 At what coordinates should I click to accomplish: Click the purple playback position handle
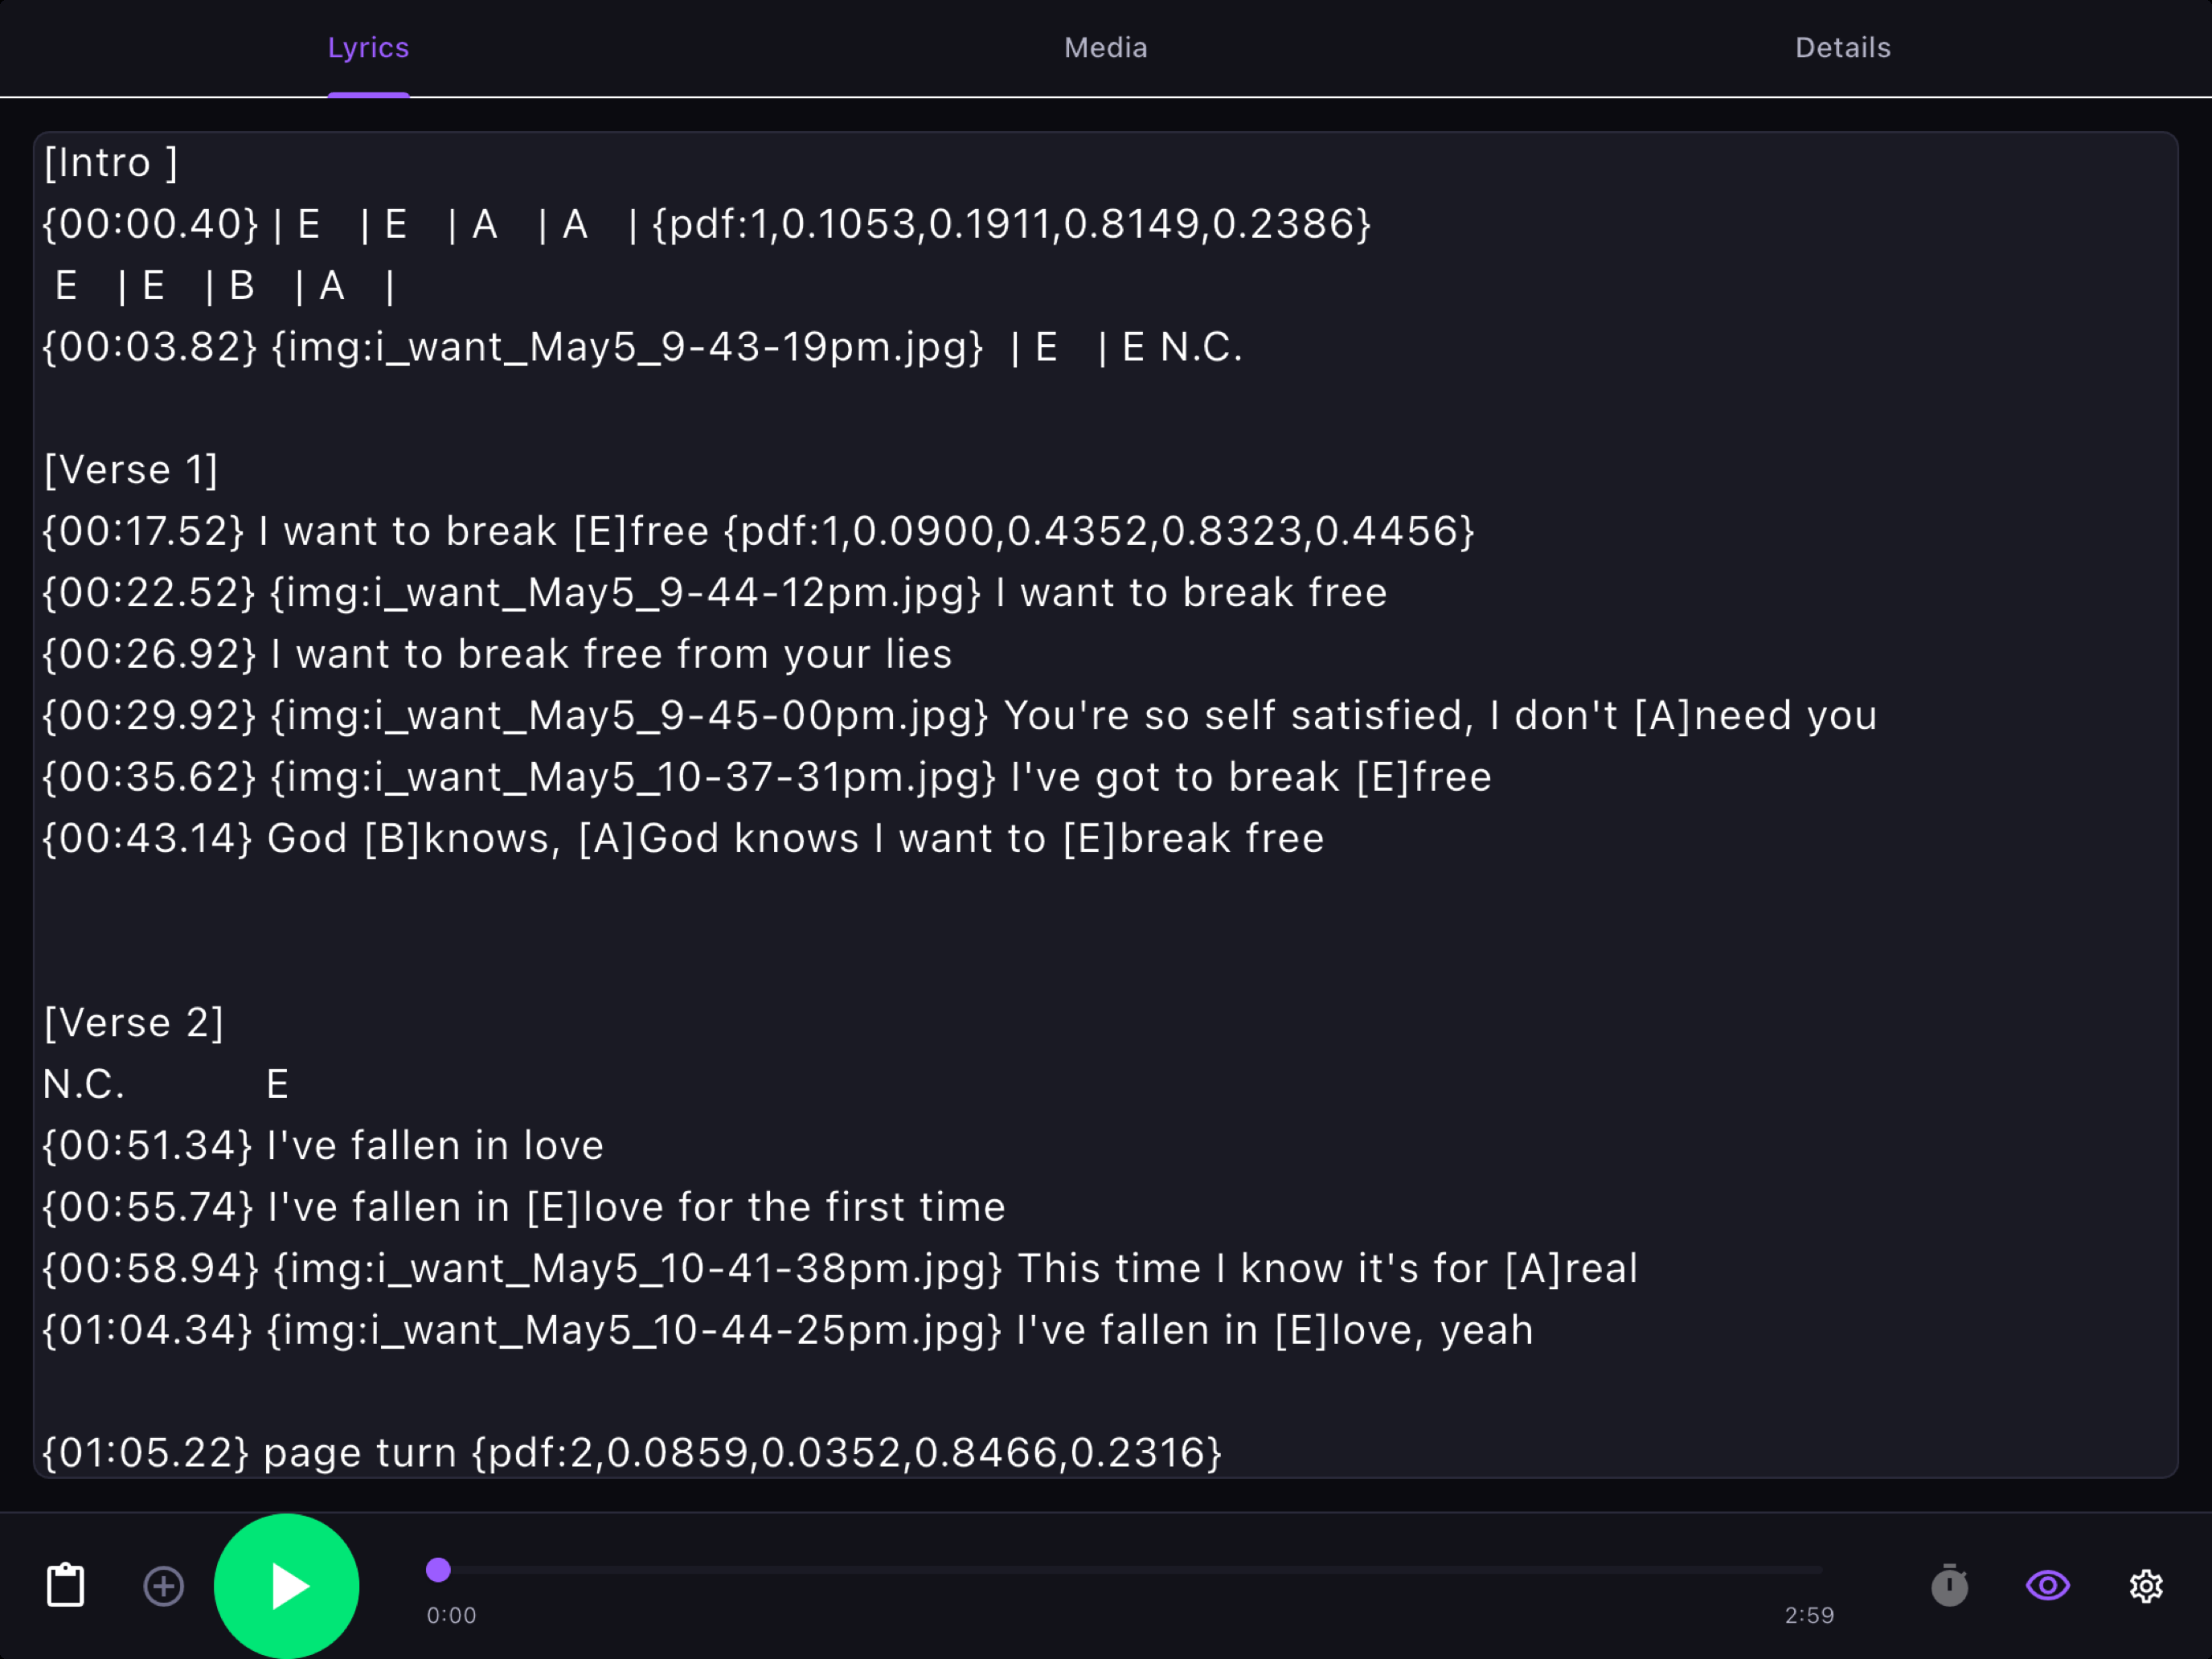438,1570
